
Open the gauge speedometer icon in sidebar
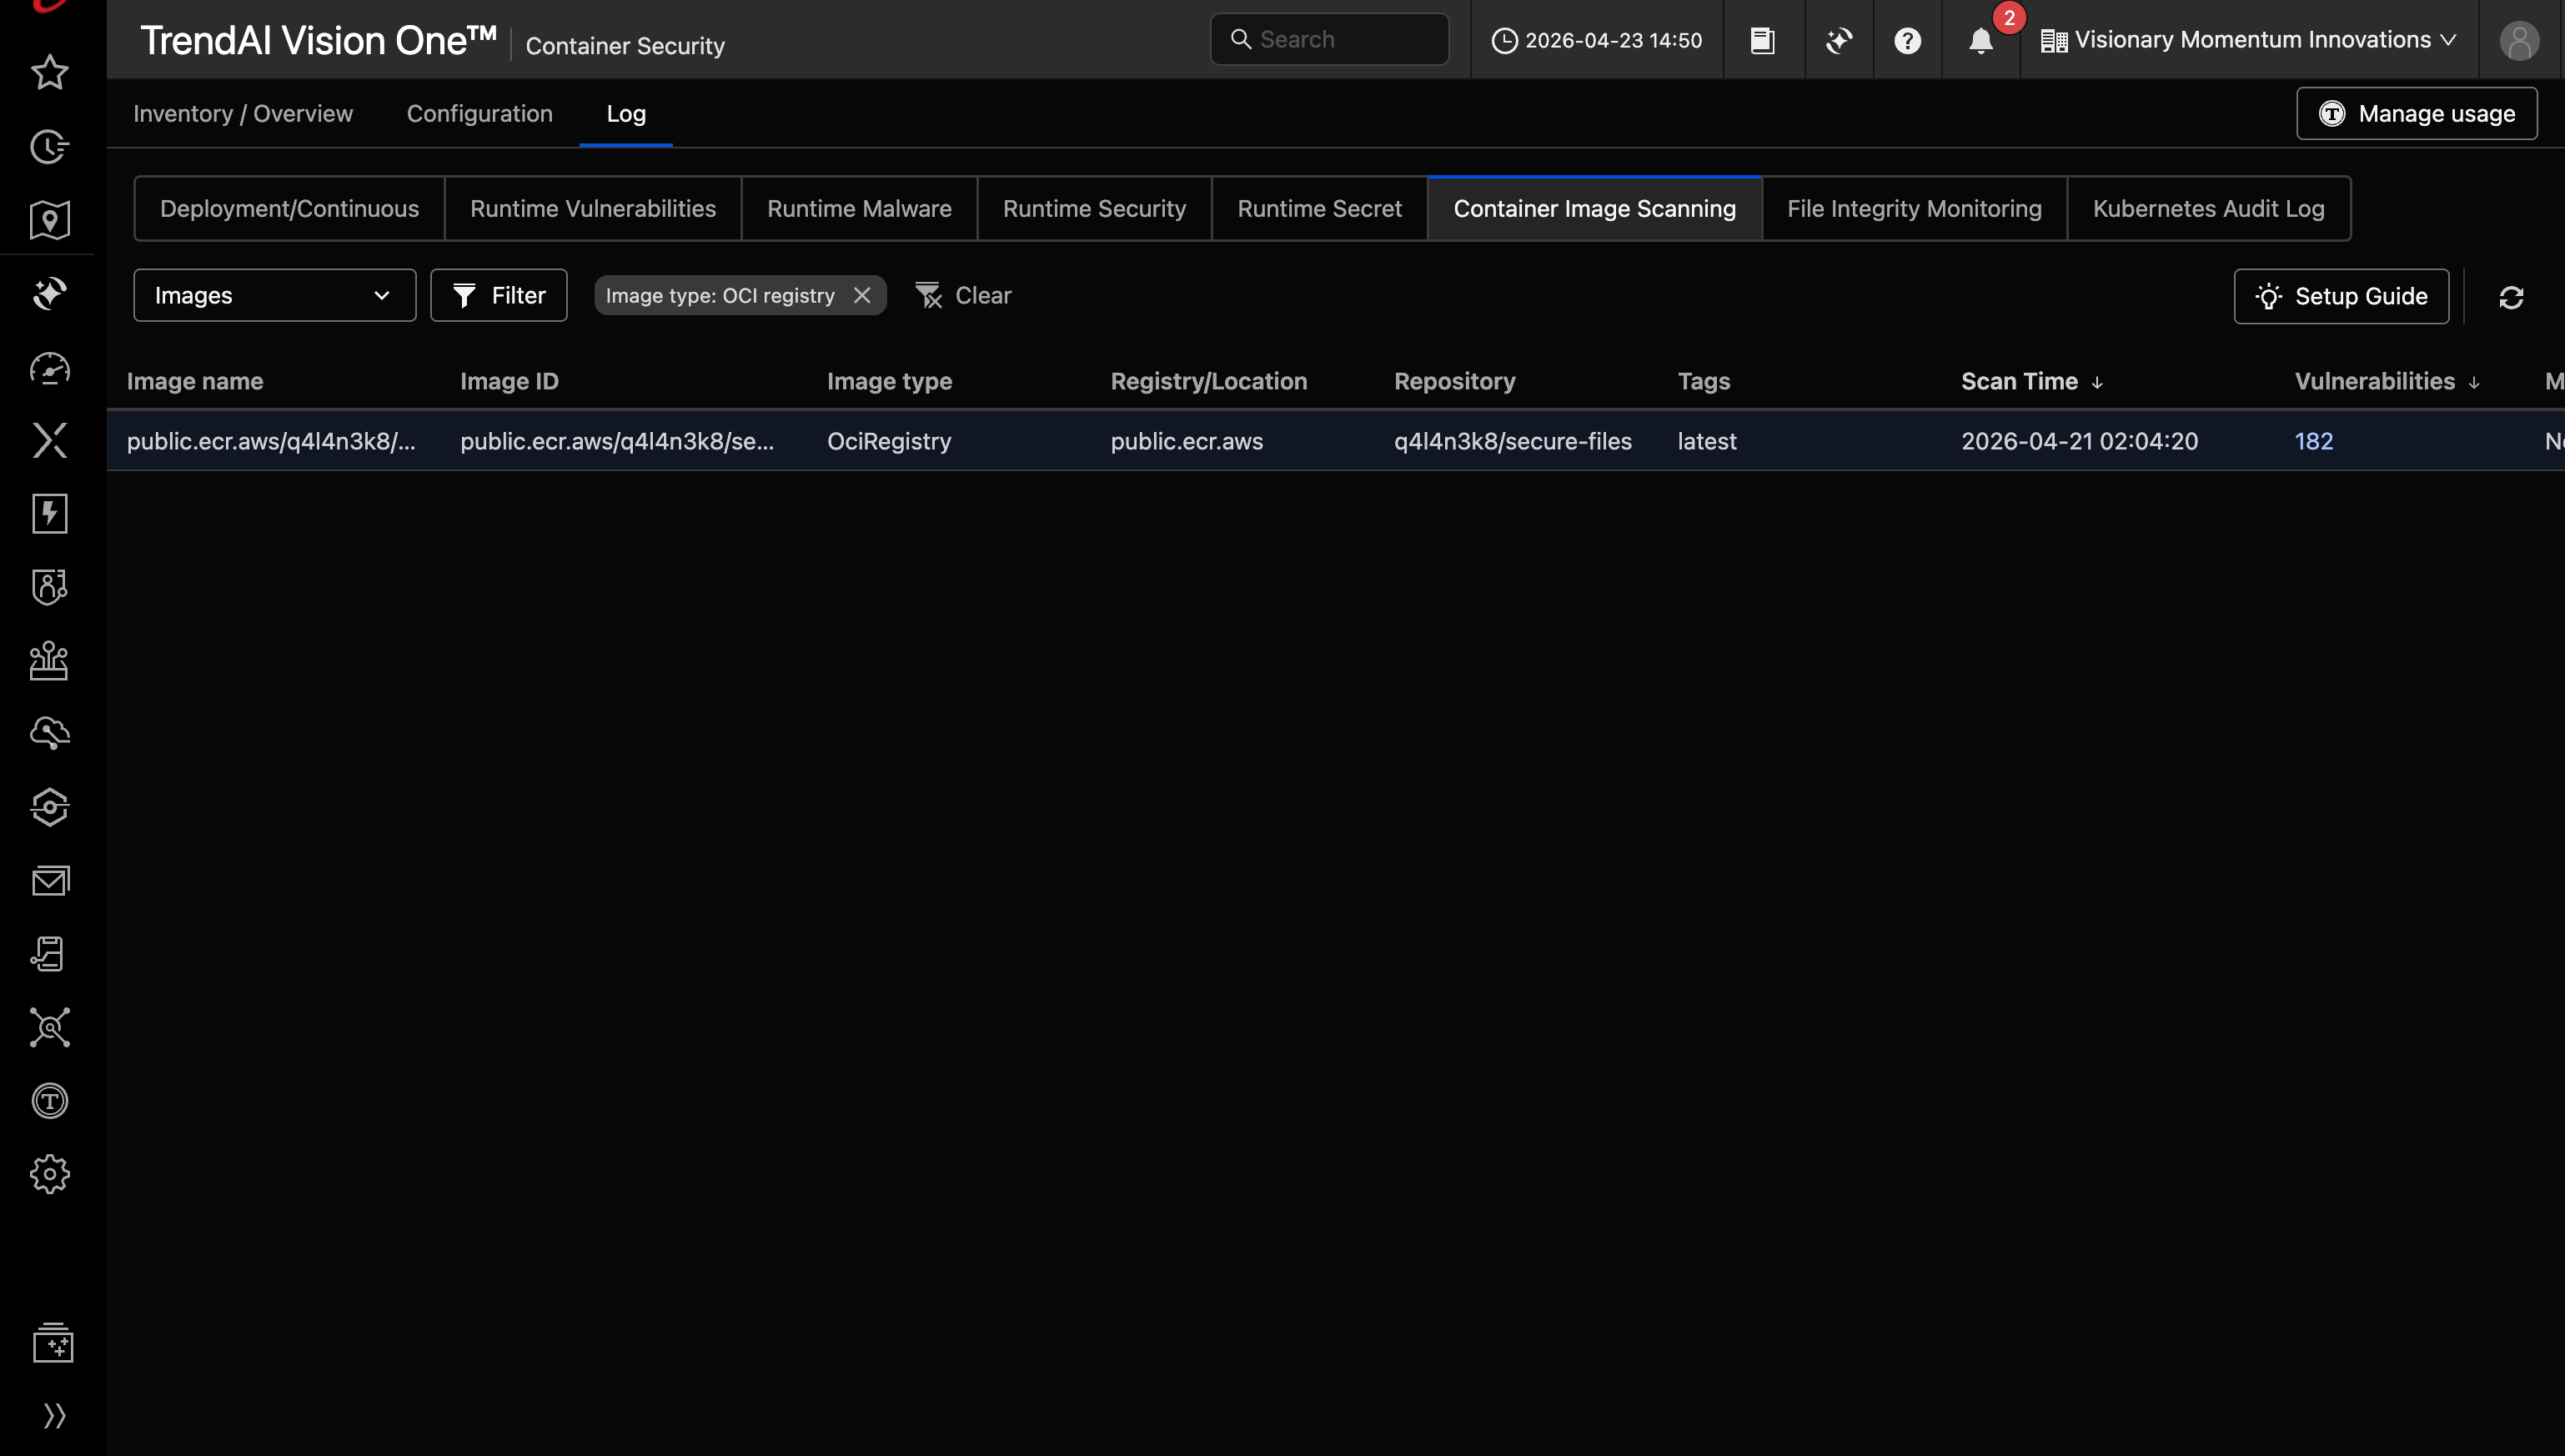(x=49, y=368)
